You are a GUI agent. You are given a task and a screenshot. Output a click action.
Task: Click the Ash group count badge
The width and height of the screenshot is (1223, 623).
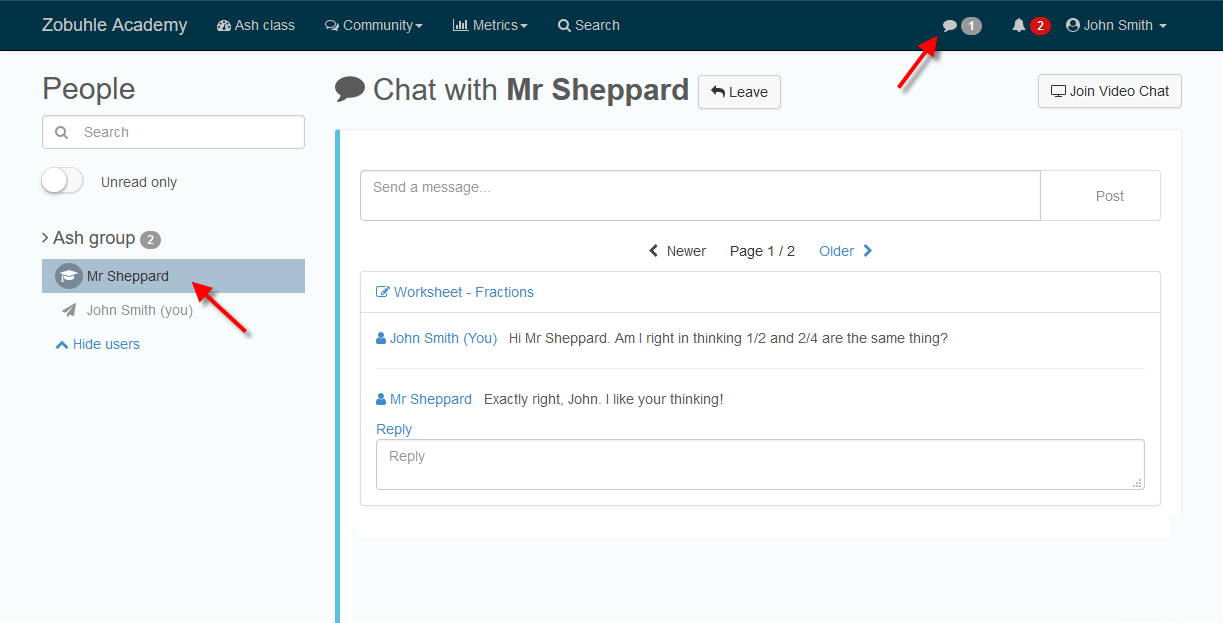pyautogui.click(x=150, y=240)
